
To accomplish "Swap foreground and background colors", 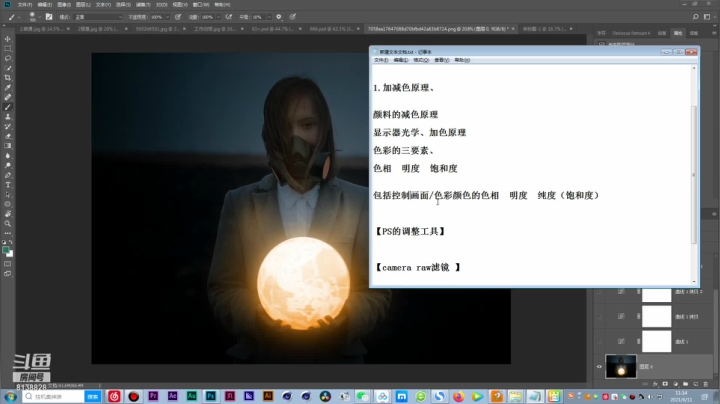I will (x=11, y=242).
